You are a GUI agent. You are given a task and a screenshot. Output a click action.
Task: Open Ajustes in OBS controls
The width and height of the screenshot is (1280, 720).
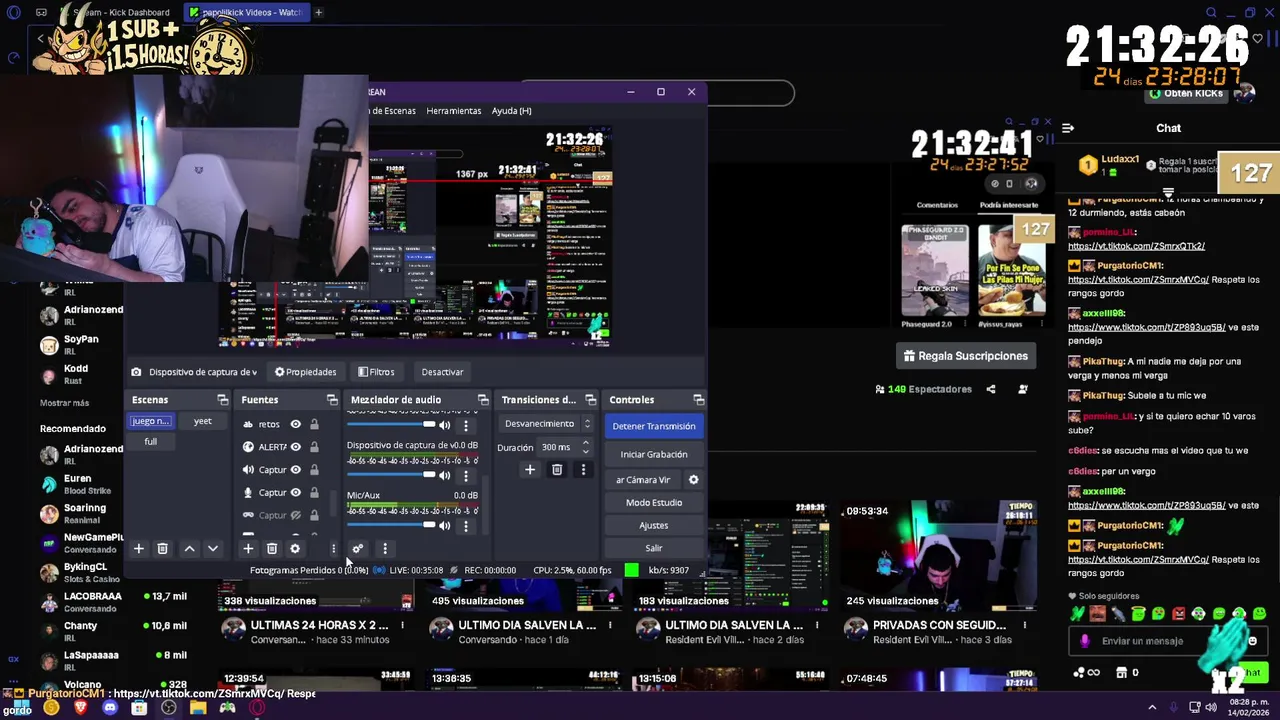click(653, 525)
